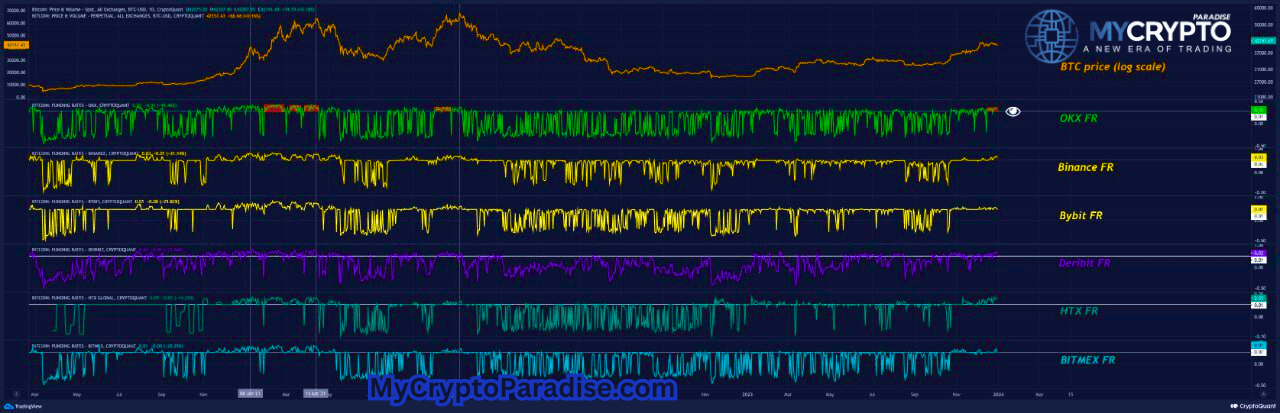Select the 'Bybit FR' label
This screenshot has width=1280, height=413.
tap(1079, 215)
